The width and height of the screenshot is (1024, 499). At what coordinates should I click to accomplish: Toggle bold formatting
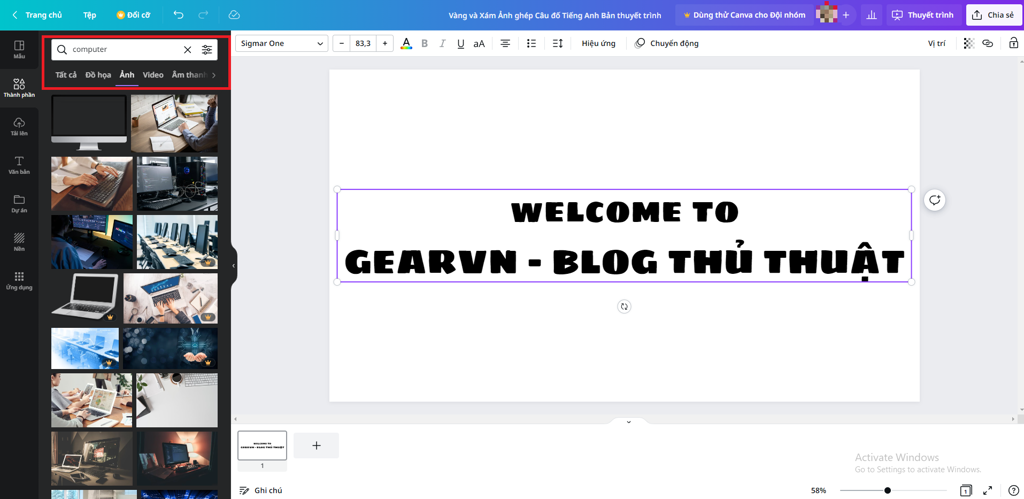point(424,44)
